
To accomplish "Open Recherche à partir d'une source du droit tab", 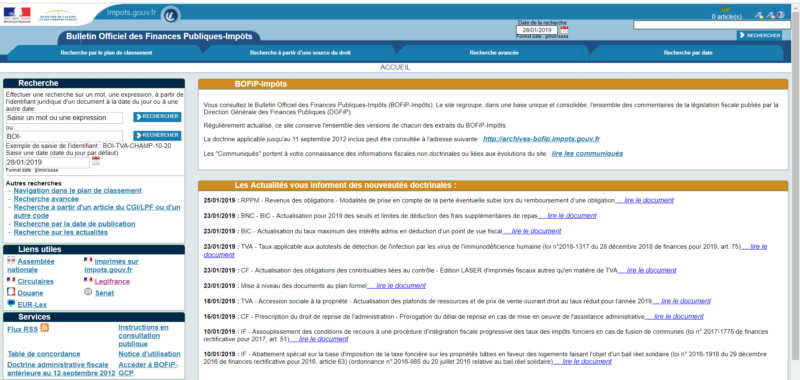I will coord(300,53).
